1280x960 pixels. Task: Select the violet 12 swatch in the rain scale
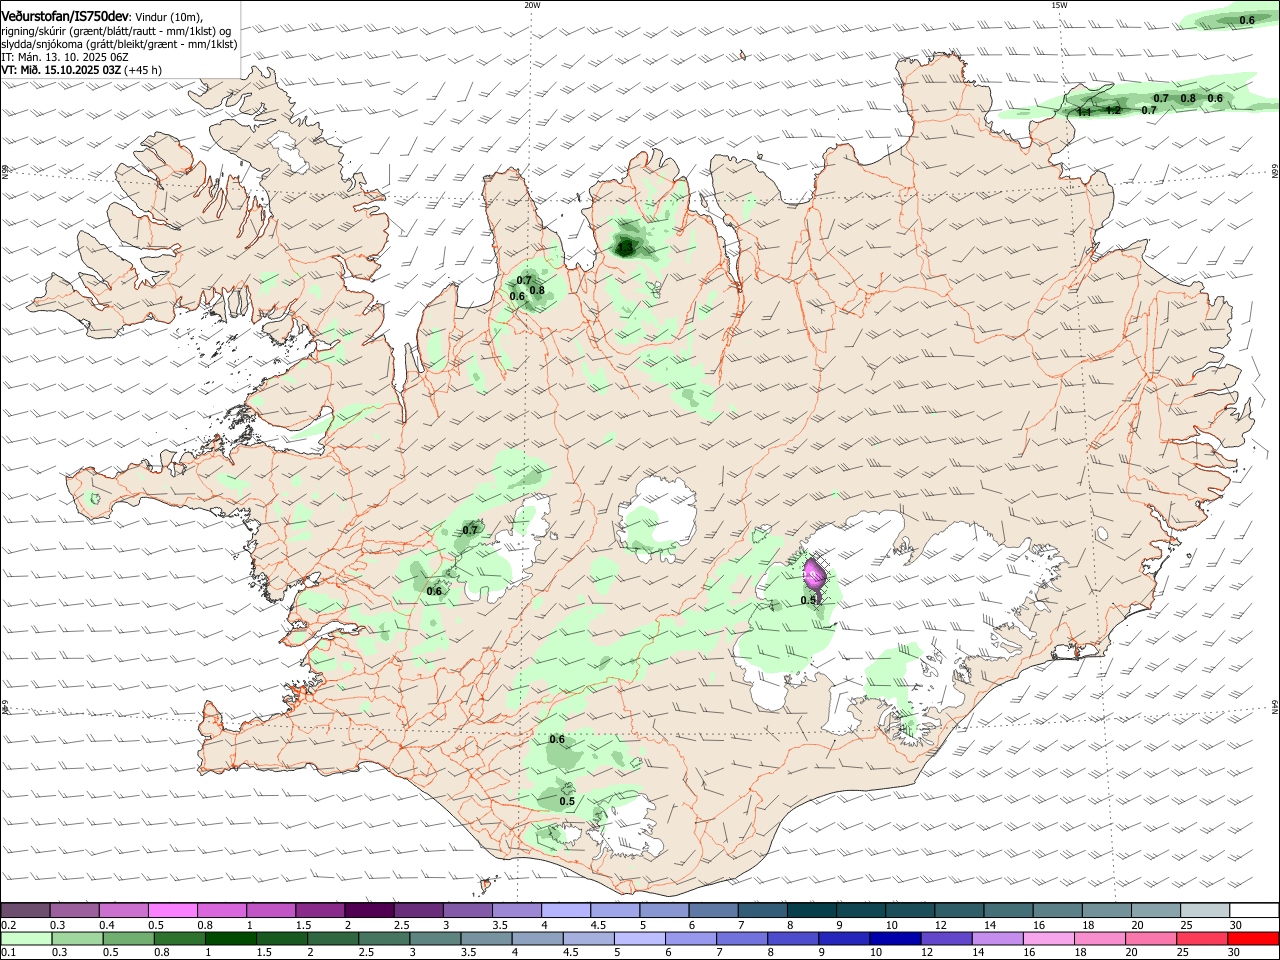click(945, 938)
